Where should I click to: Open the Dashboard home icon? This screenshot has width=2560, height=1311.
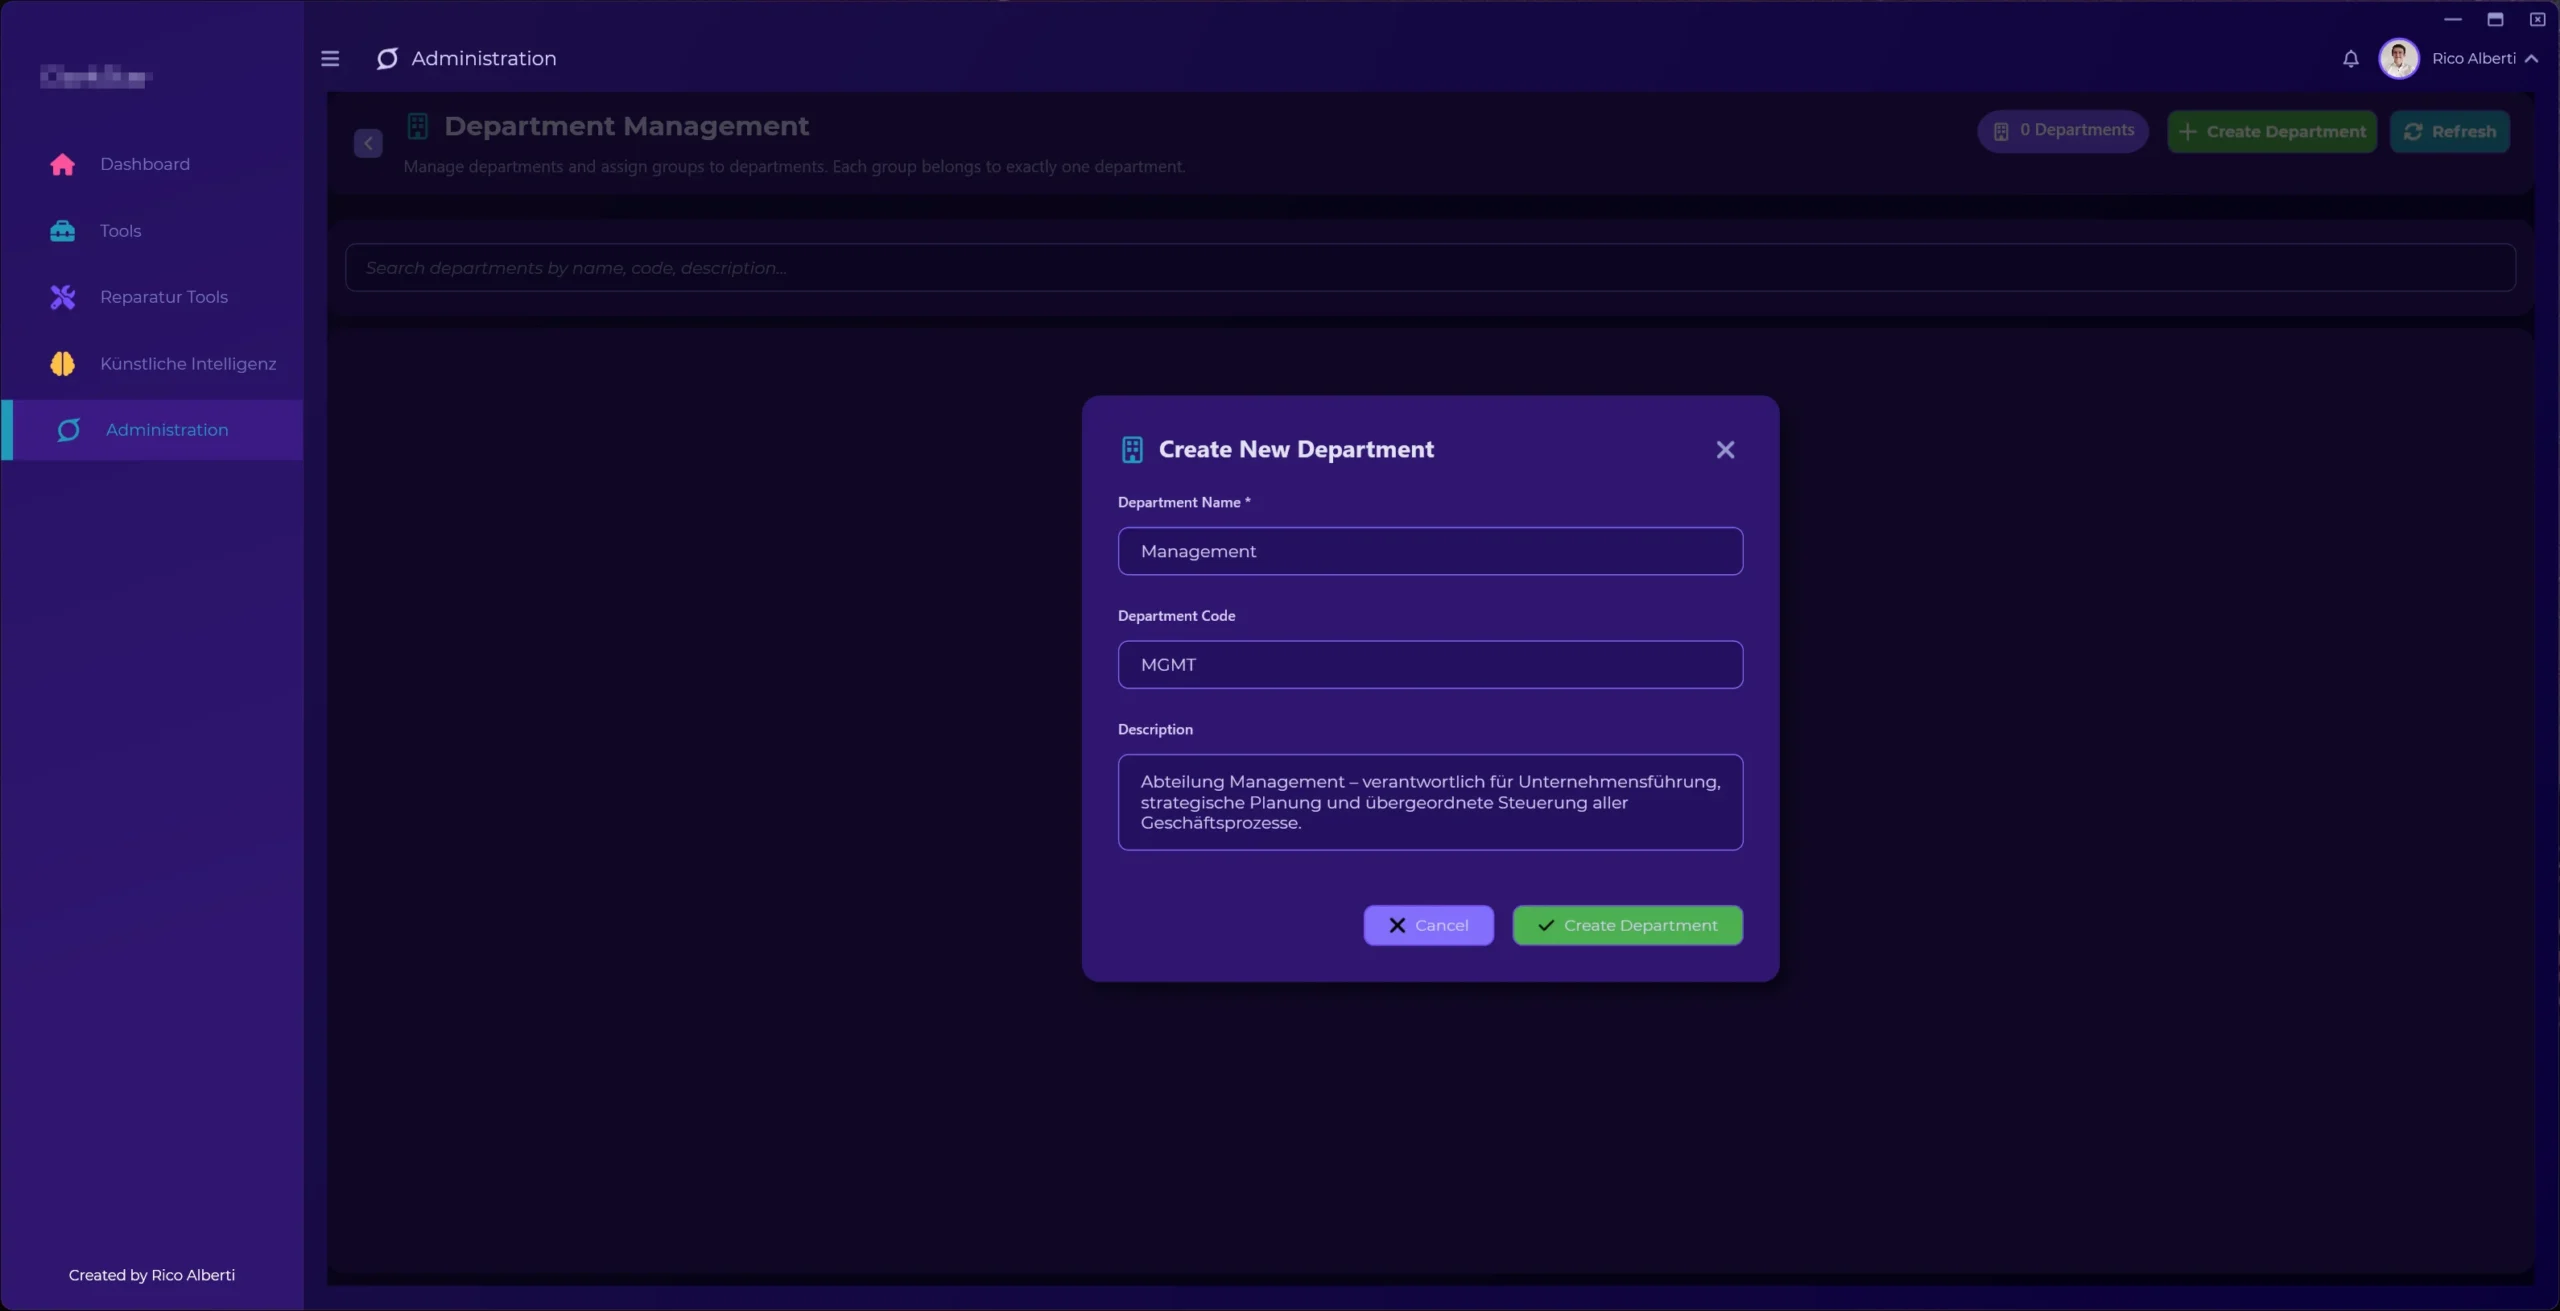coord(62,163)
